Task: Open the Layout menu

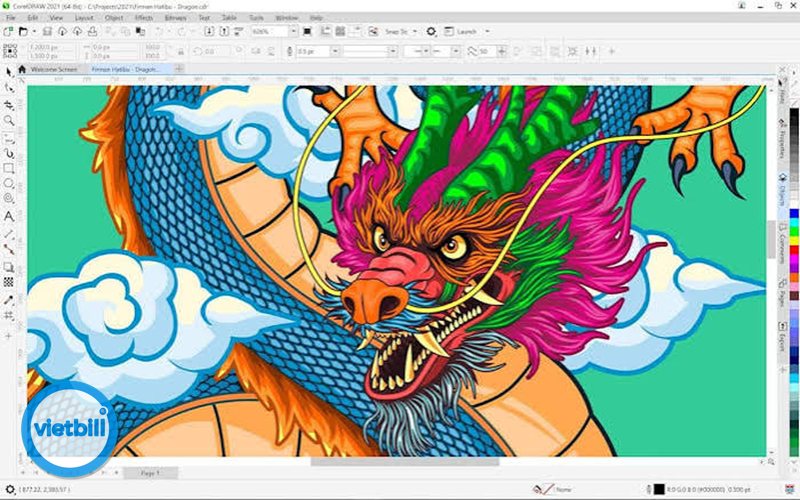Action: point(84,18)
